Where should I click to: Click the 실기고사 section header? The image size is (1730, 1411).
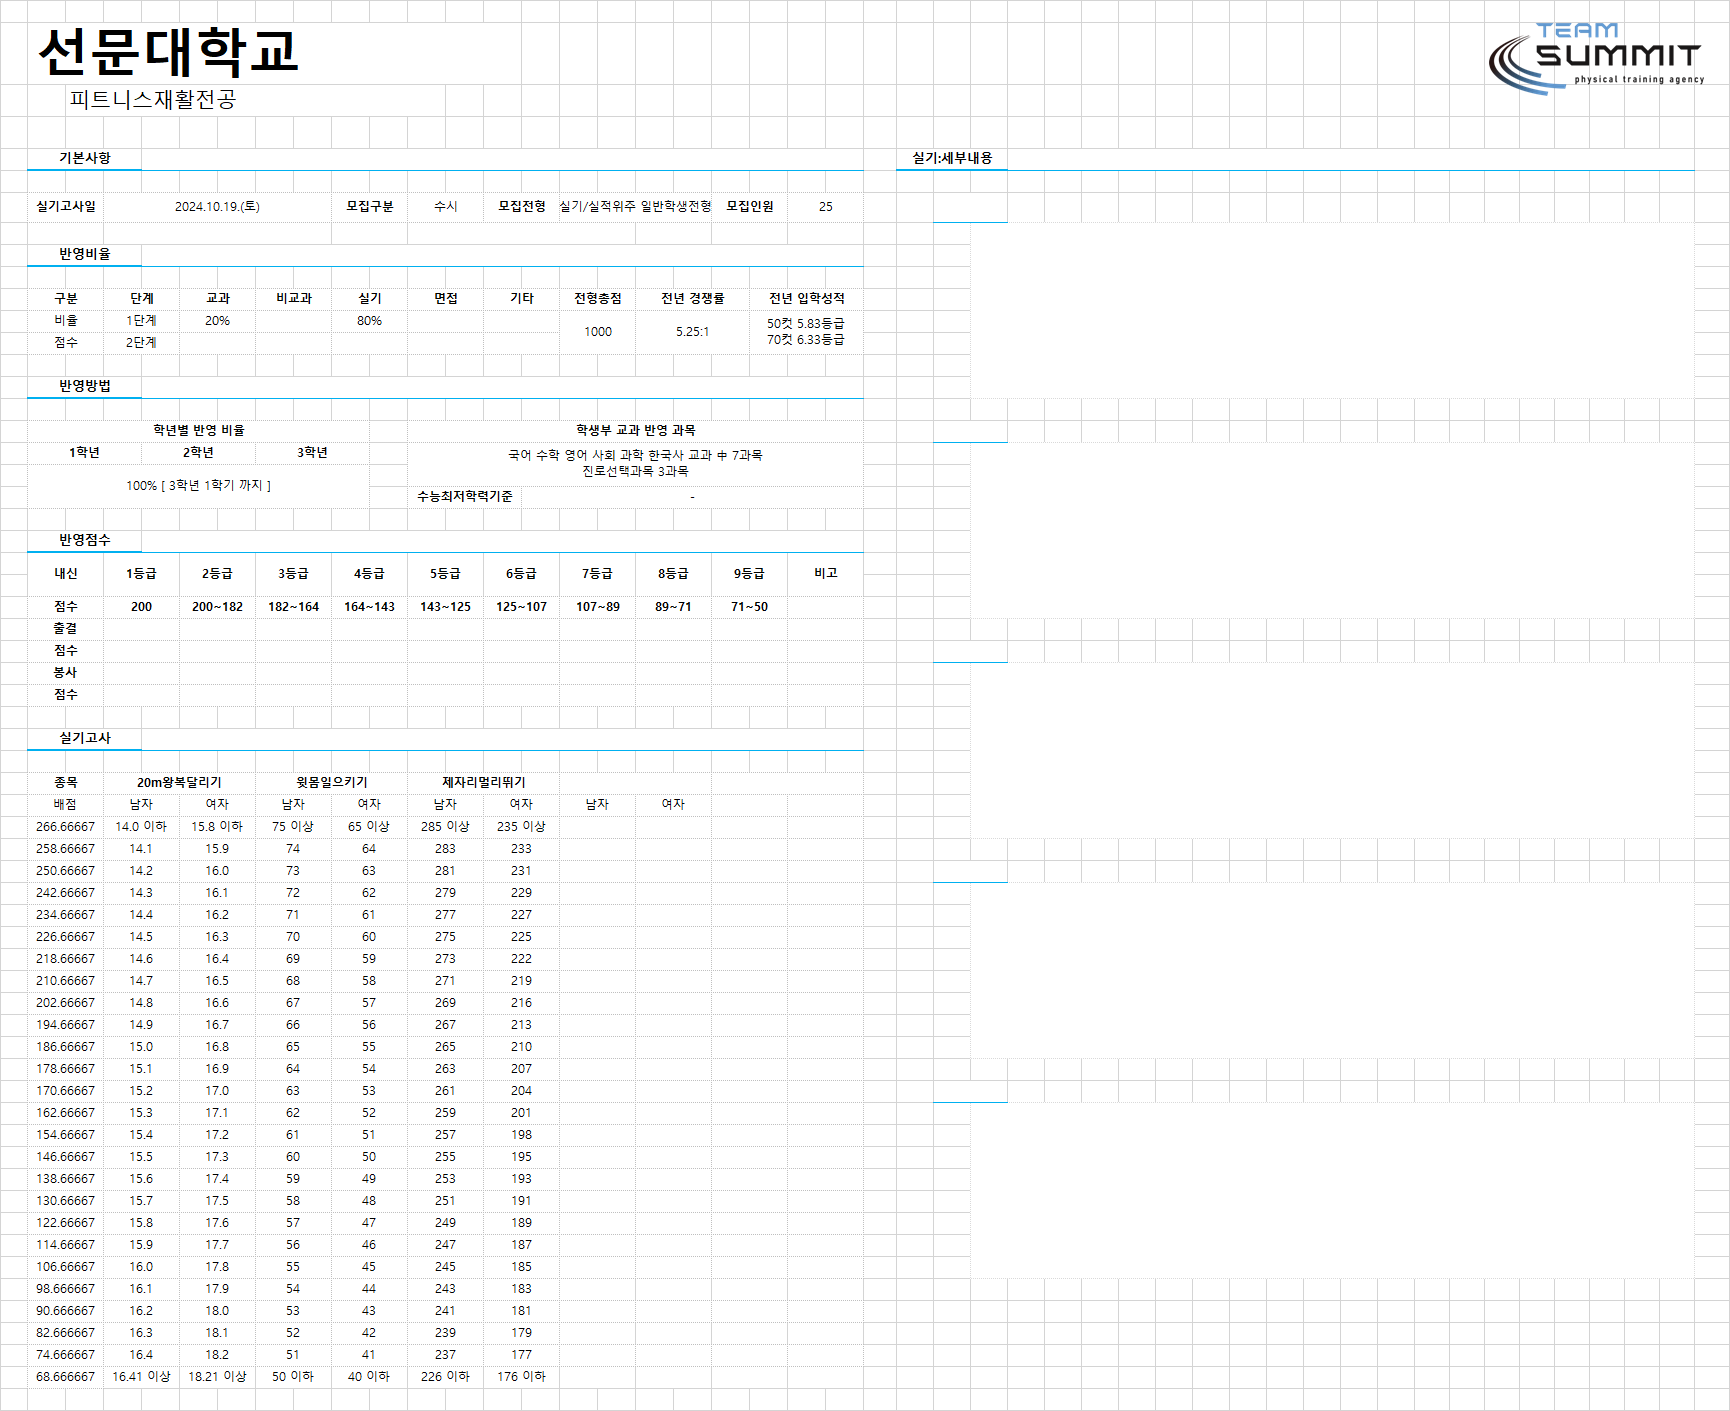pos(84,738)
